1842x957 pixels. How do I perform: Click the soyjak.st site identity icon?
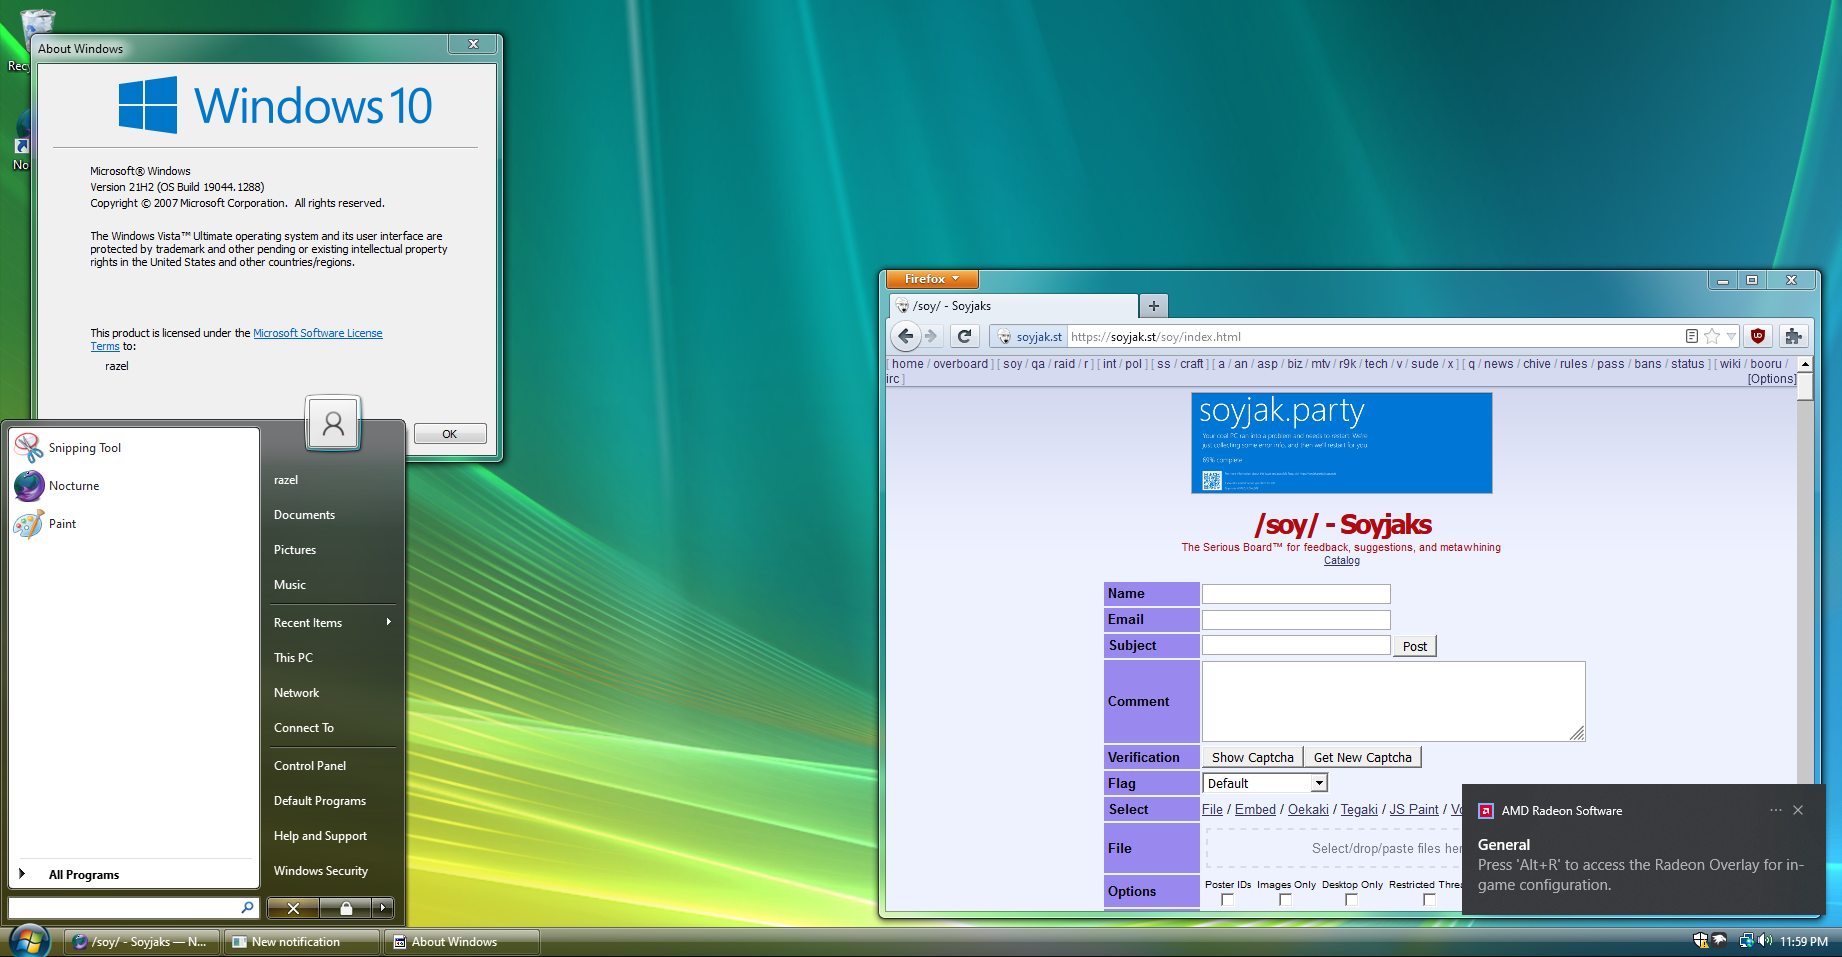point(1030,337)
